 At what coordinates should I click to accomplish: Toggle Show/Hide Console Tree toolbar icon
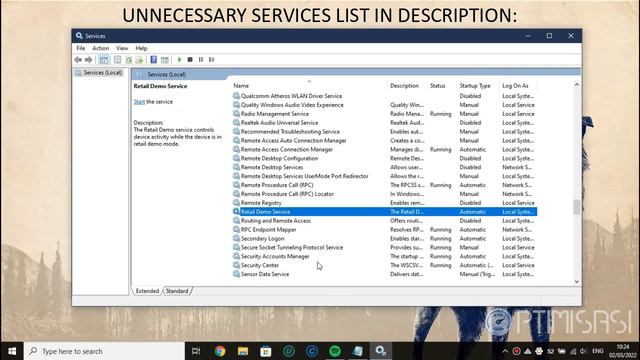click(104, 60)
